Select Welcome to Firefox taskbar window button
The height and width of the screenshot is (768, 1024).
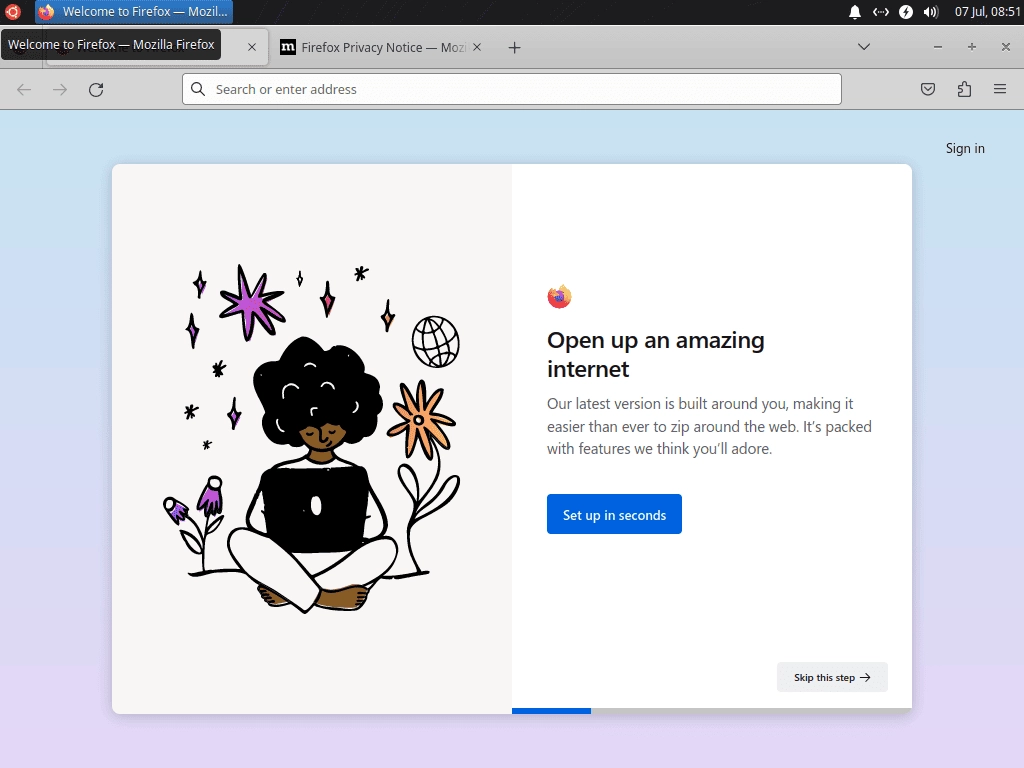pyautogui.click(x=134, y=12)
